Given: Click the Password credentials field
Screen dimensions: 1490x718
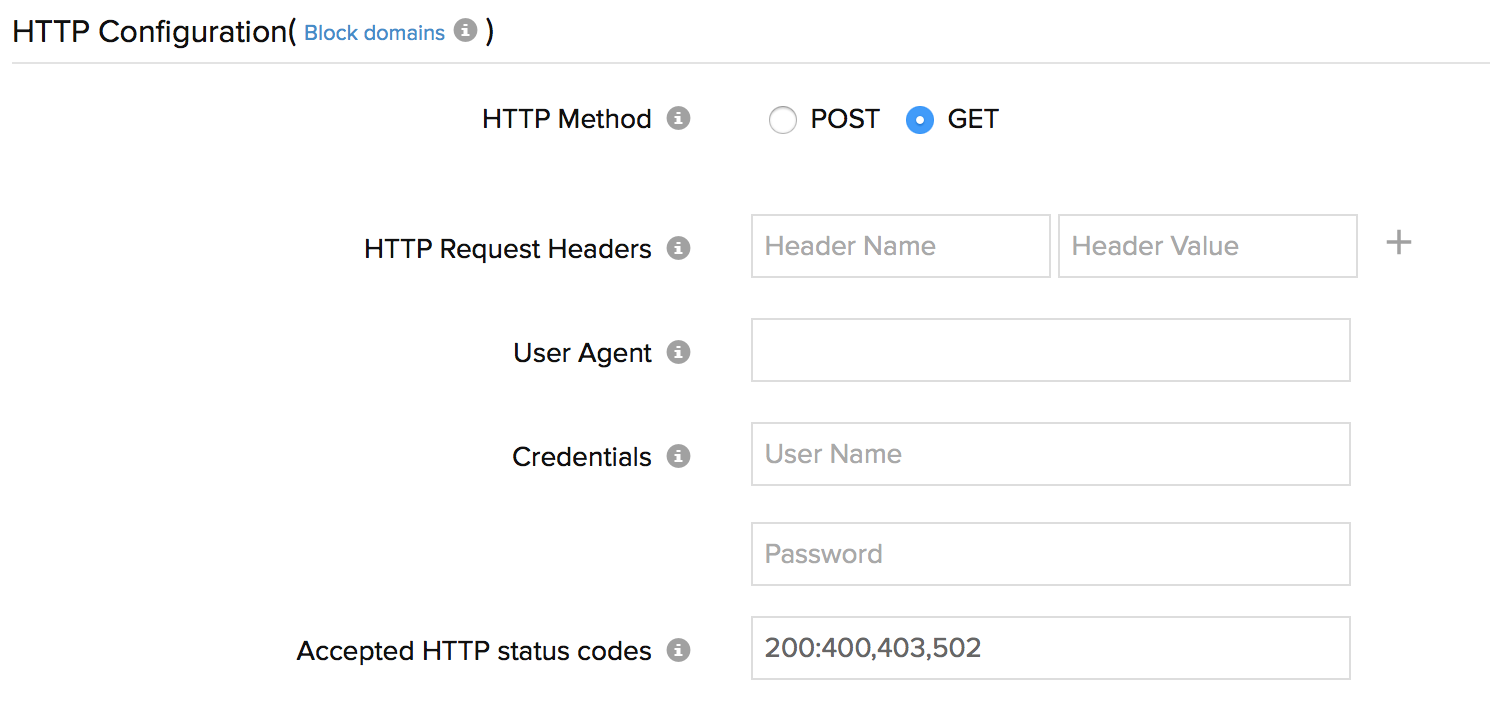Looking at the screenshot, I should click(1050, 554).
